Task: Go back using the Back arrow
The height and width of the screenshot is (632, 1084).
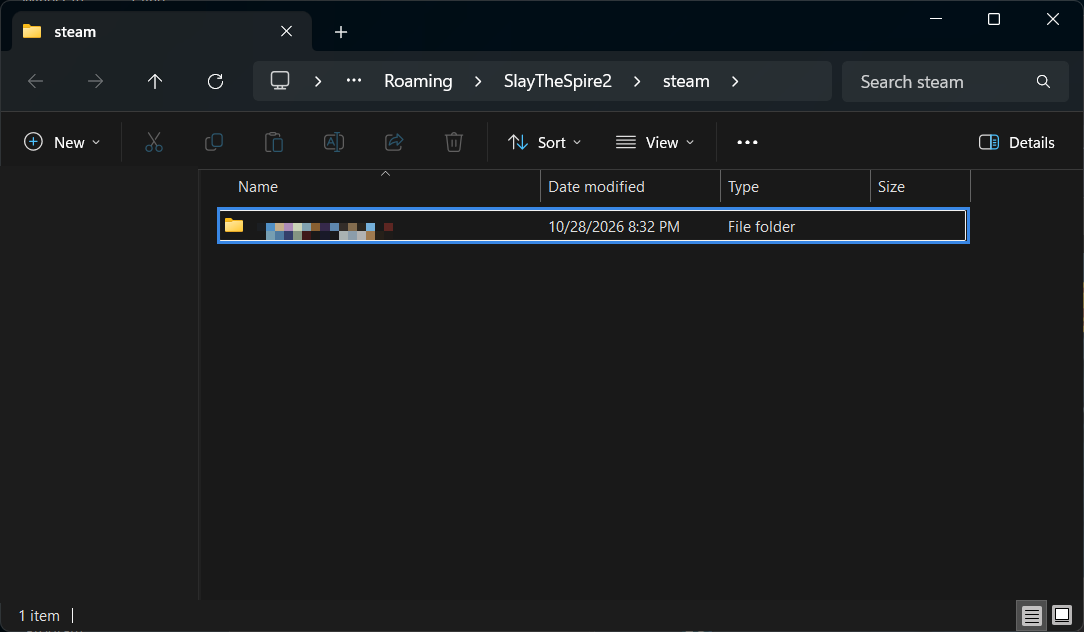Action: pos(35,82)
